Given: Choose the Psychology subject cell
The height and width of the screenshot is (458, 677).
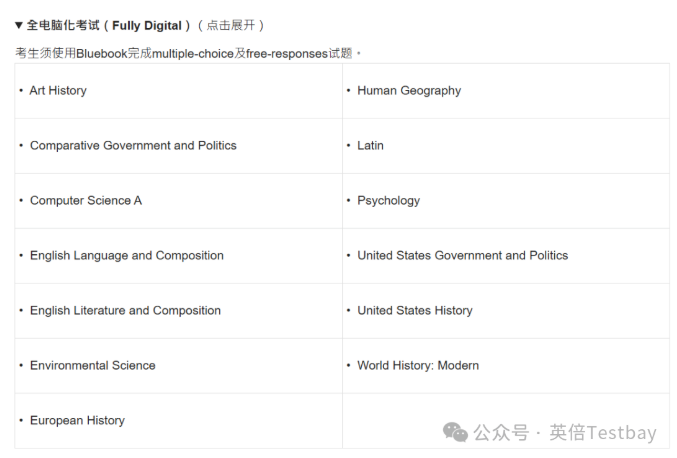Looking at the screenshot, I should tap(388, 201).
